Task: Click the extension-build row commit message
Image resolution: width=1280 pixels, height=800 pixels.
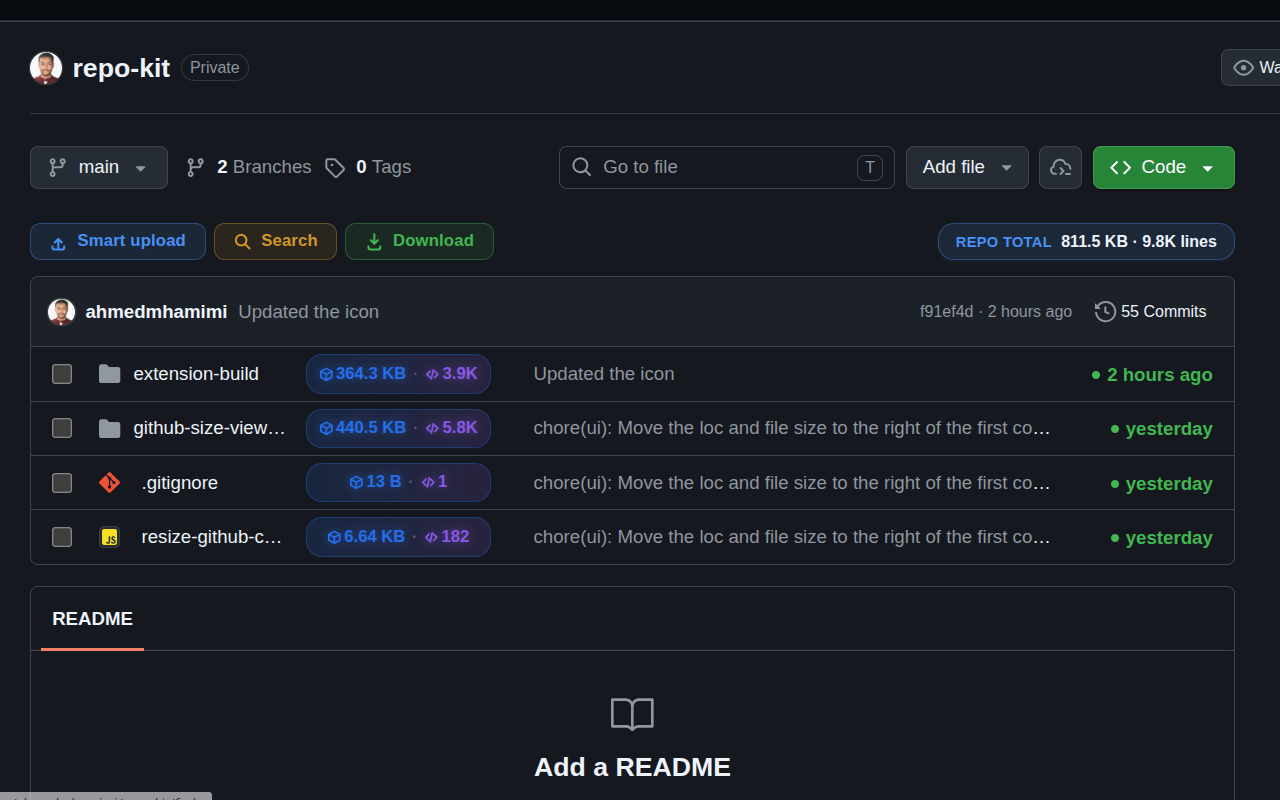Action: [x=604, y=374]
